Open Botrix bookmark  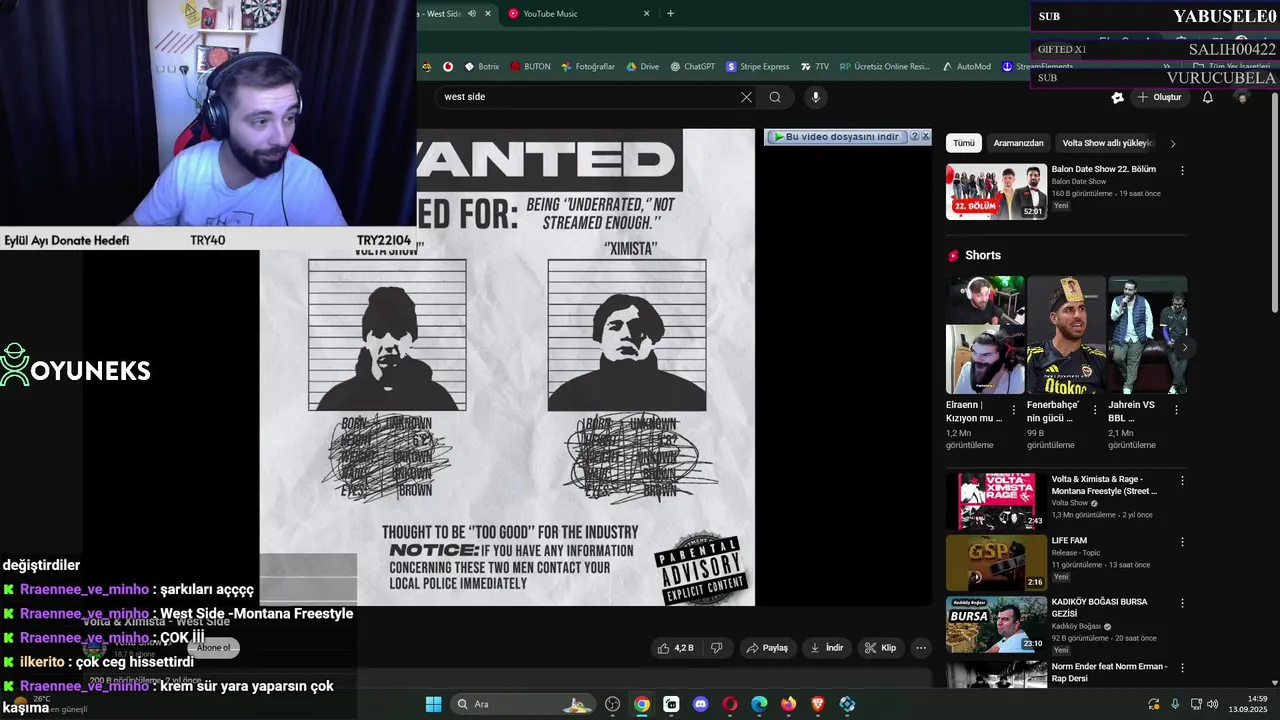[x=482, y=67]
